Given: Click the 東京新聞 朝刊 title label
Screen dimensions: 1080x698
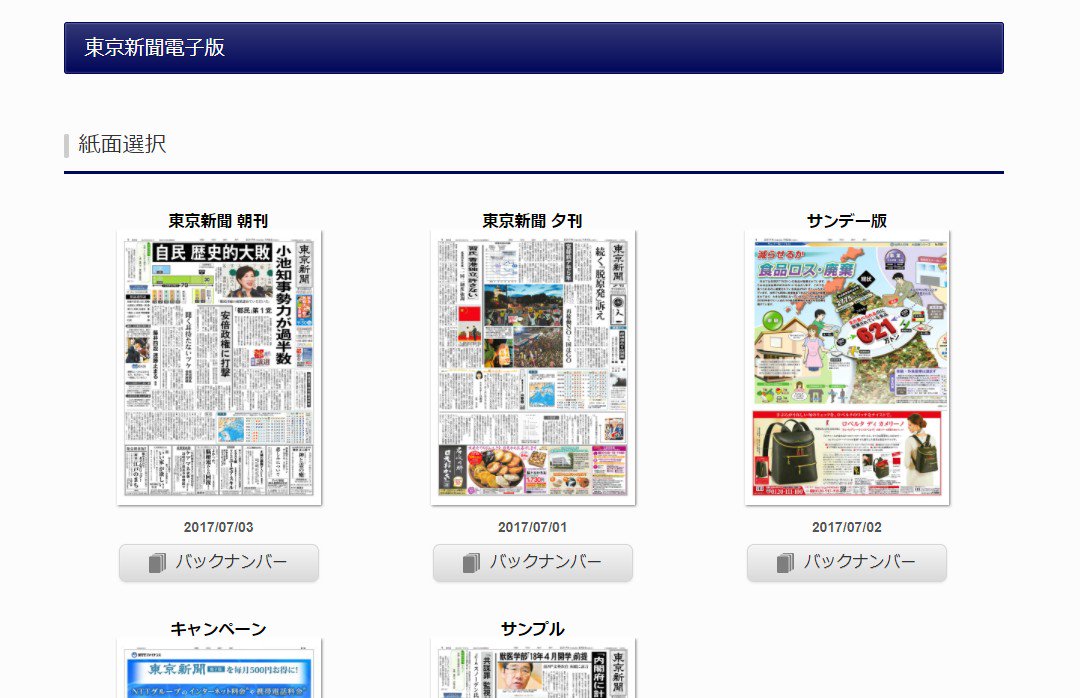Looking at the screenshot, I should coord(218,220).
